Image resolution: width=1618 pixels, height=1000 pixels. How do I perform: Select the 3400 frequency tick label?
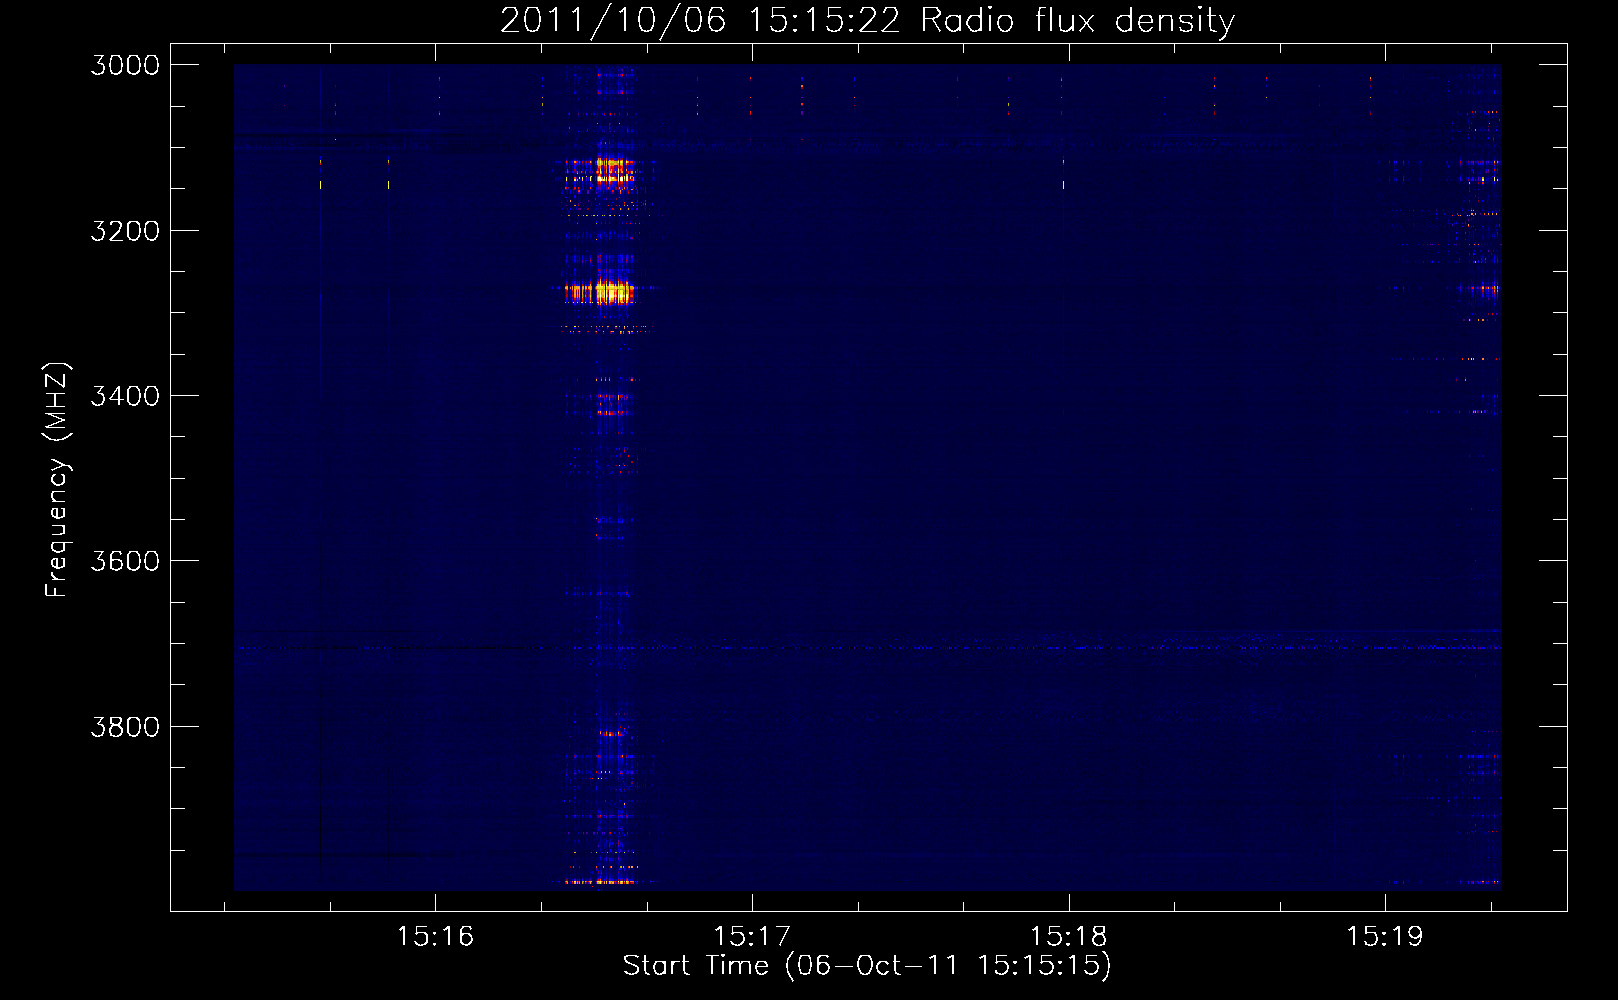point(125,396)
